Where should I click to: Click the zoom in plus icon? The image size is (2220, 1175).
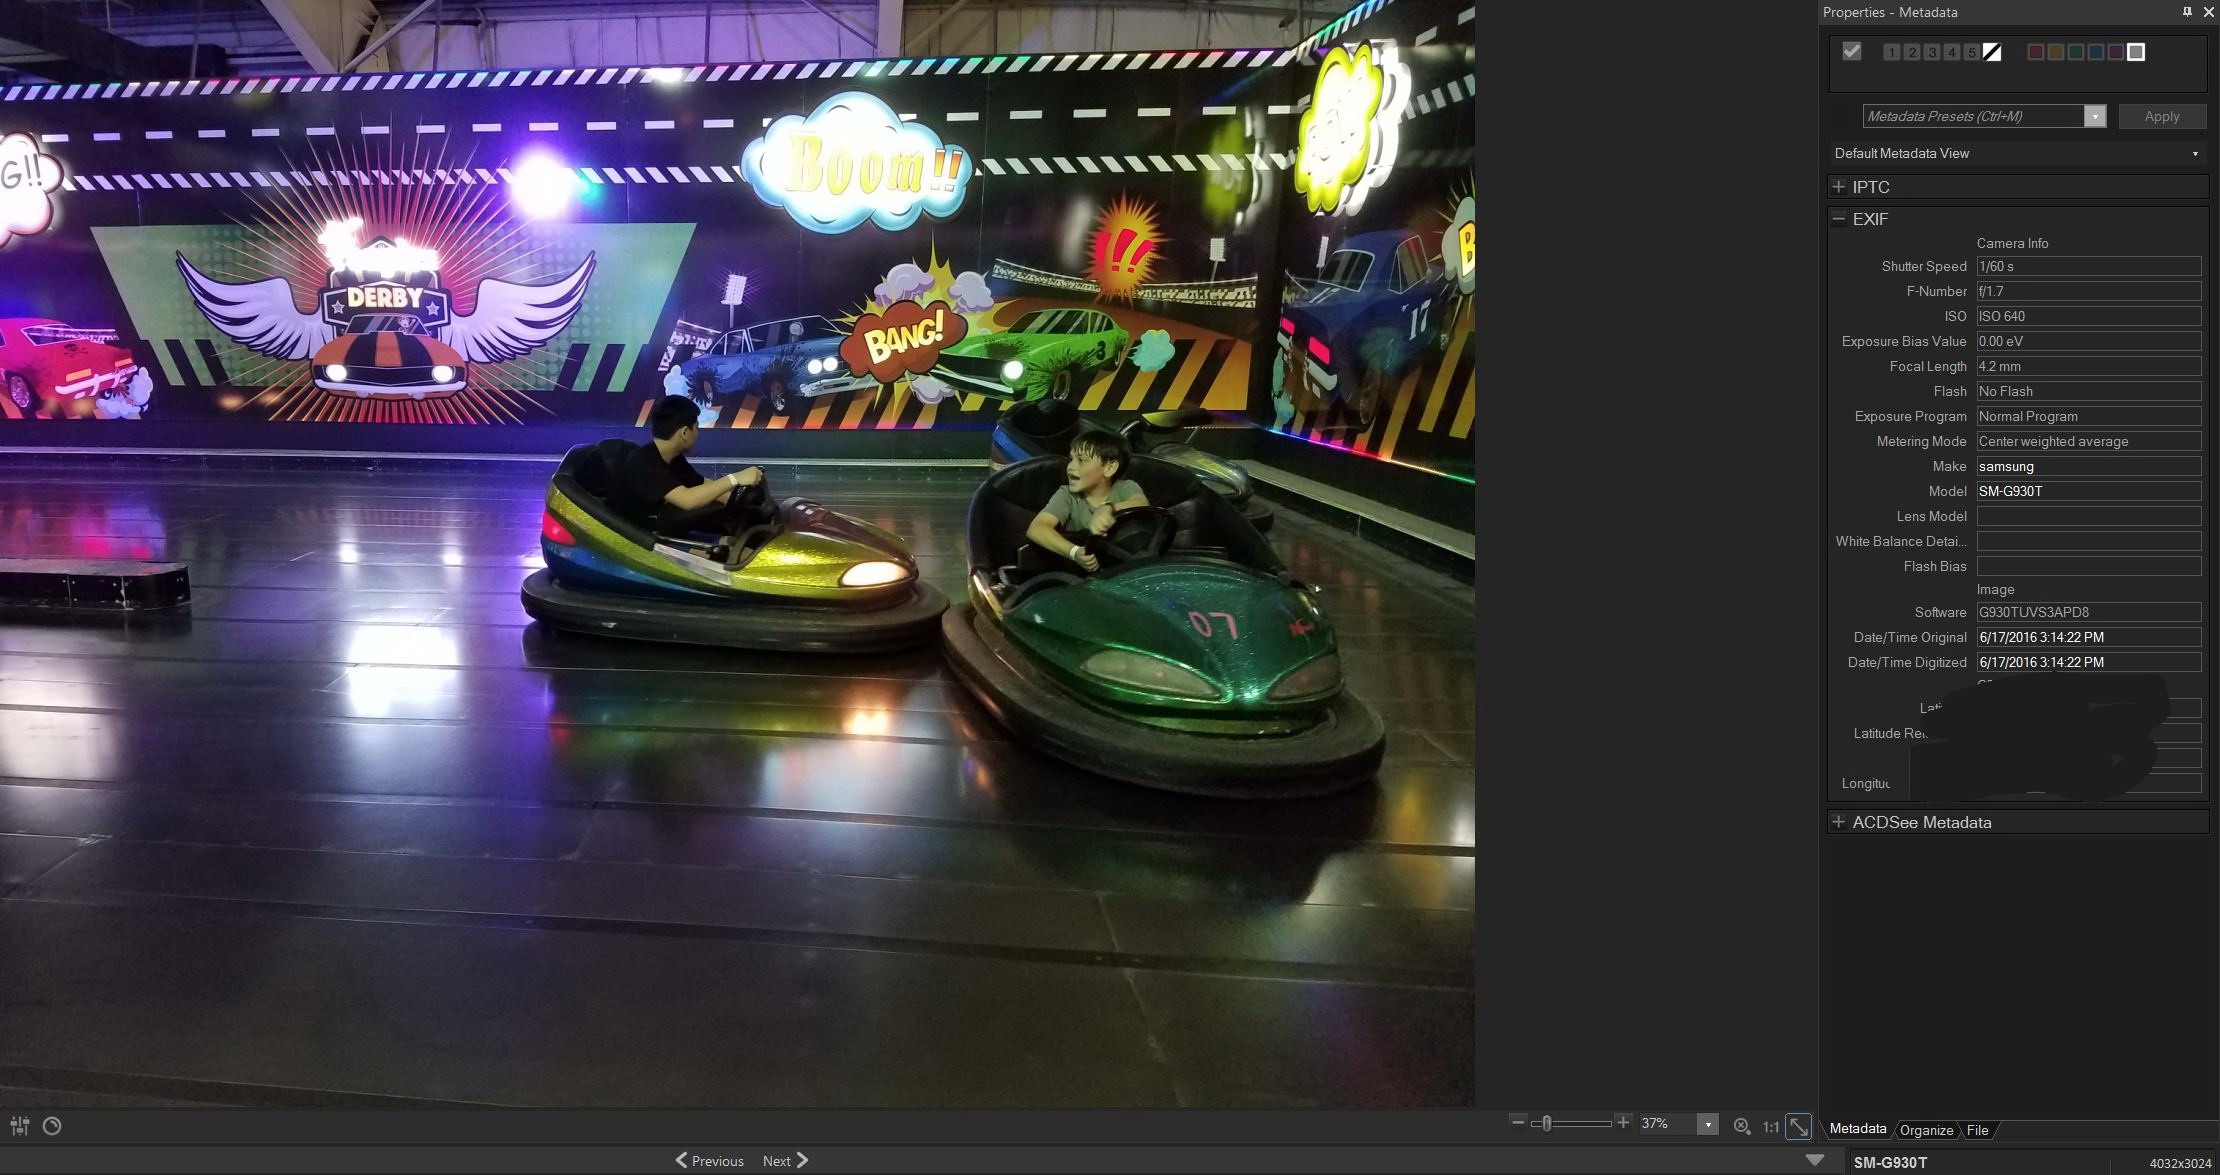pos(1623,1123)
